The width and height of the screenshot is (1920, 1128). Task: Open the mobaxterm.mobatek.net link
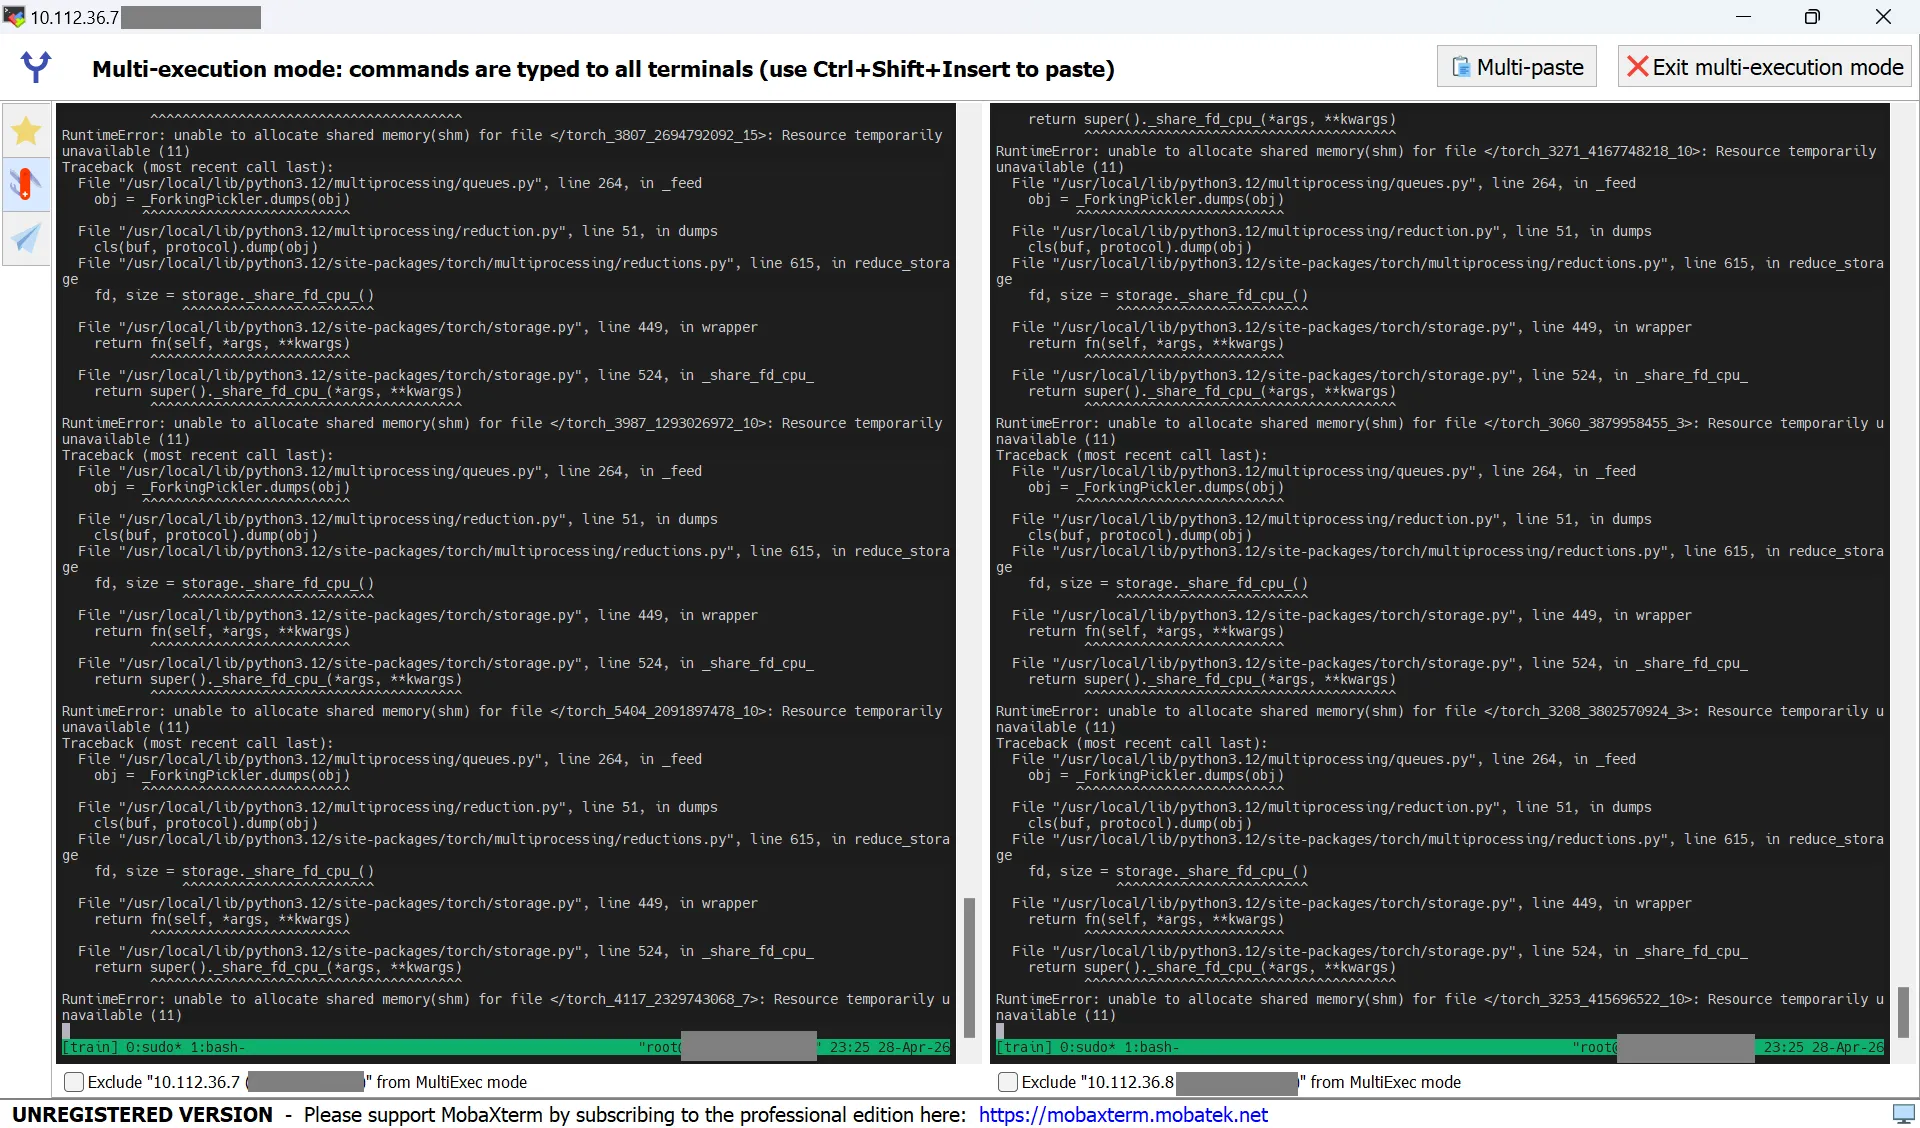(1122, 1114)
